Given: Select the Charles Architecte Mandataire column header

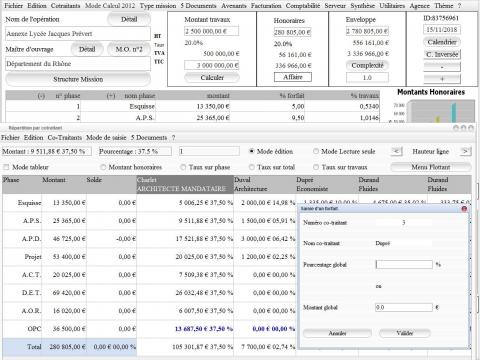Looking at the screenshot, I should [x=185, y=184].
